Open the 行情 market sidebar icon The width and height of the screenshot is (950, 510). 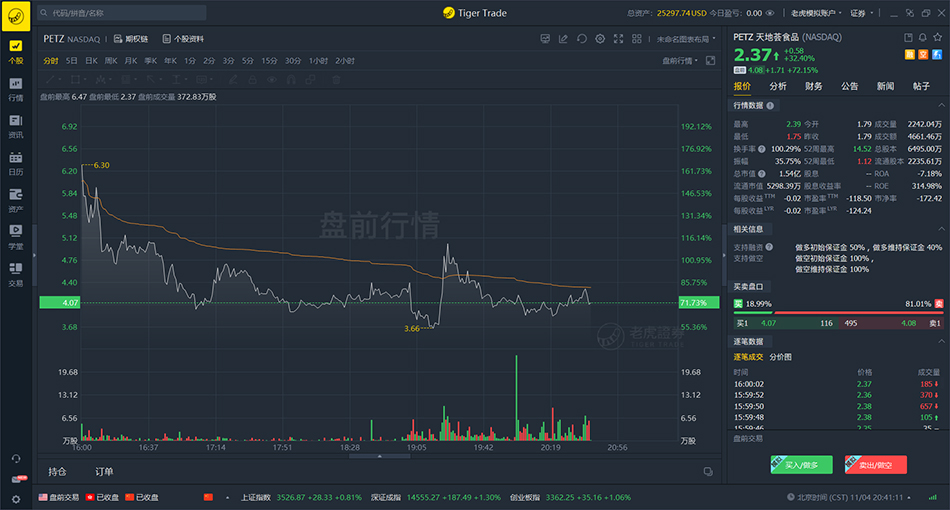(x=16, y=89)
